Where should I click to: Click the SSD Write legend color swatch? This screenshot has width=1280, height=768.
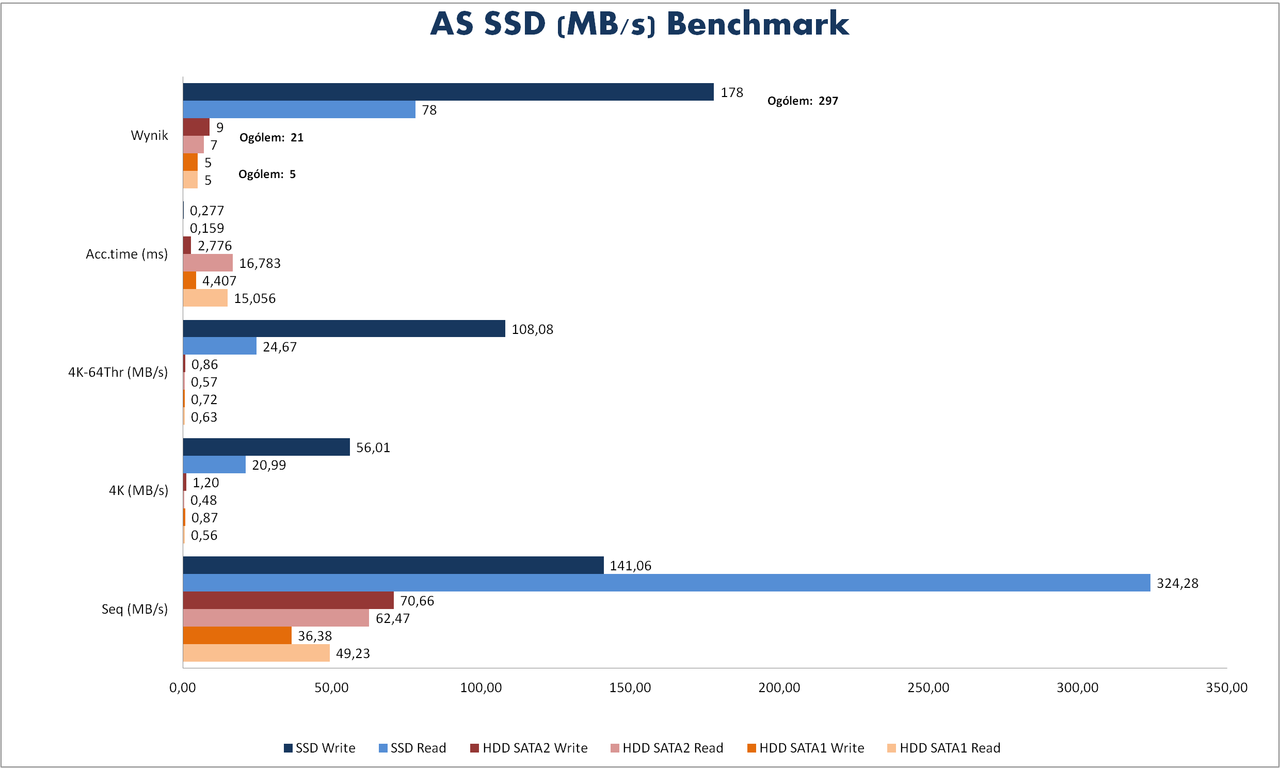pos(288,748)
